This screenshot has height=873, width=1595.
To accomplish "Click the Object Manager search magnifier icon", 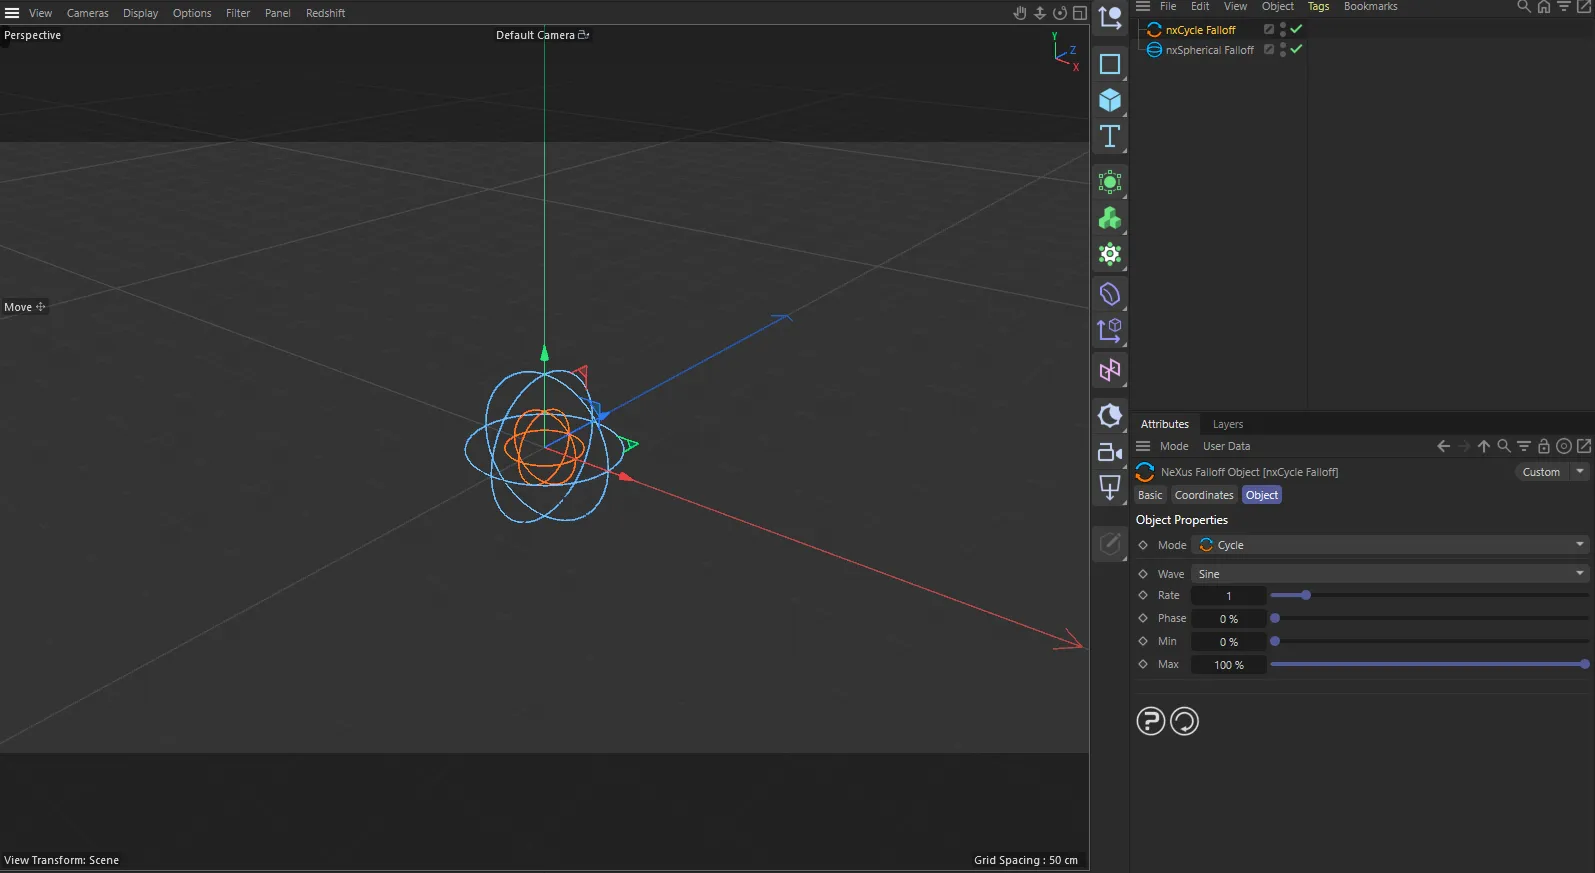I will 1524,6.
